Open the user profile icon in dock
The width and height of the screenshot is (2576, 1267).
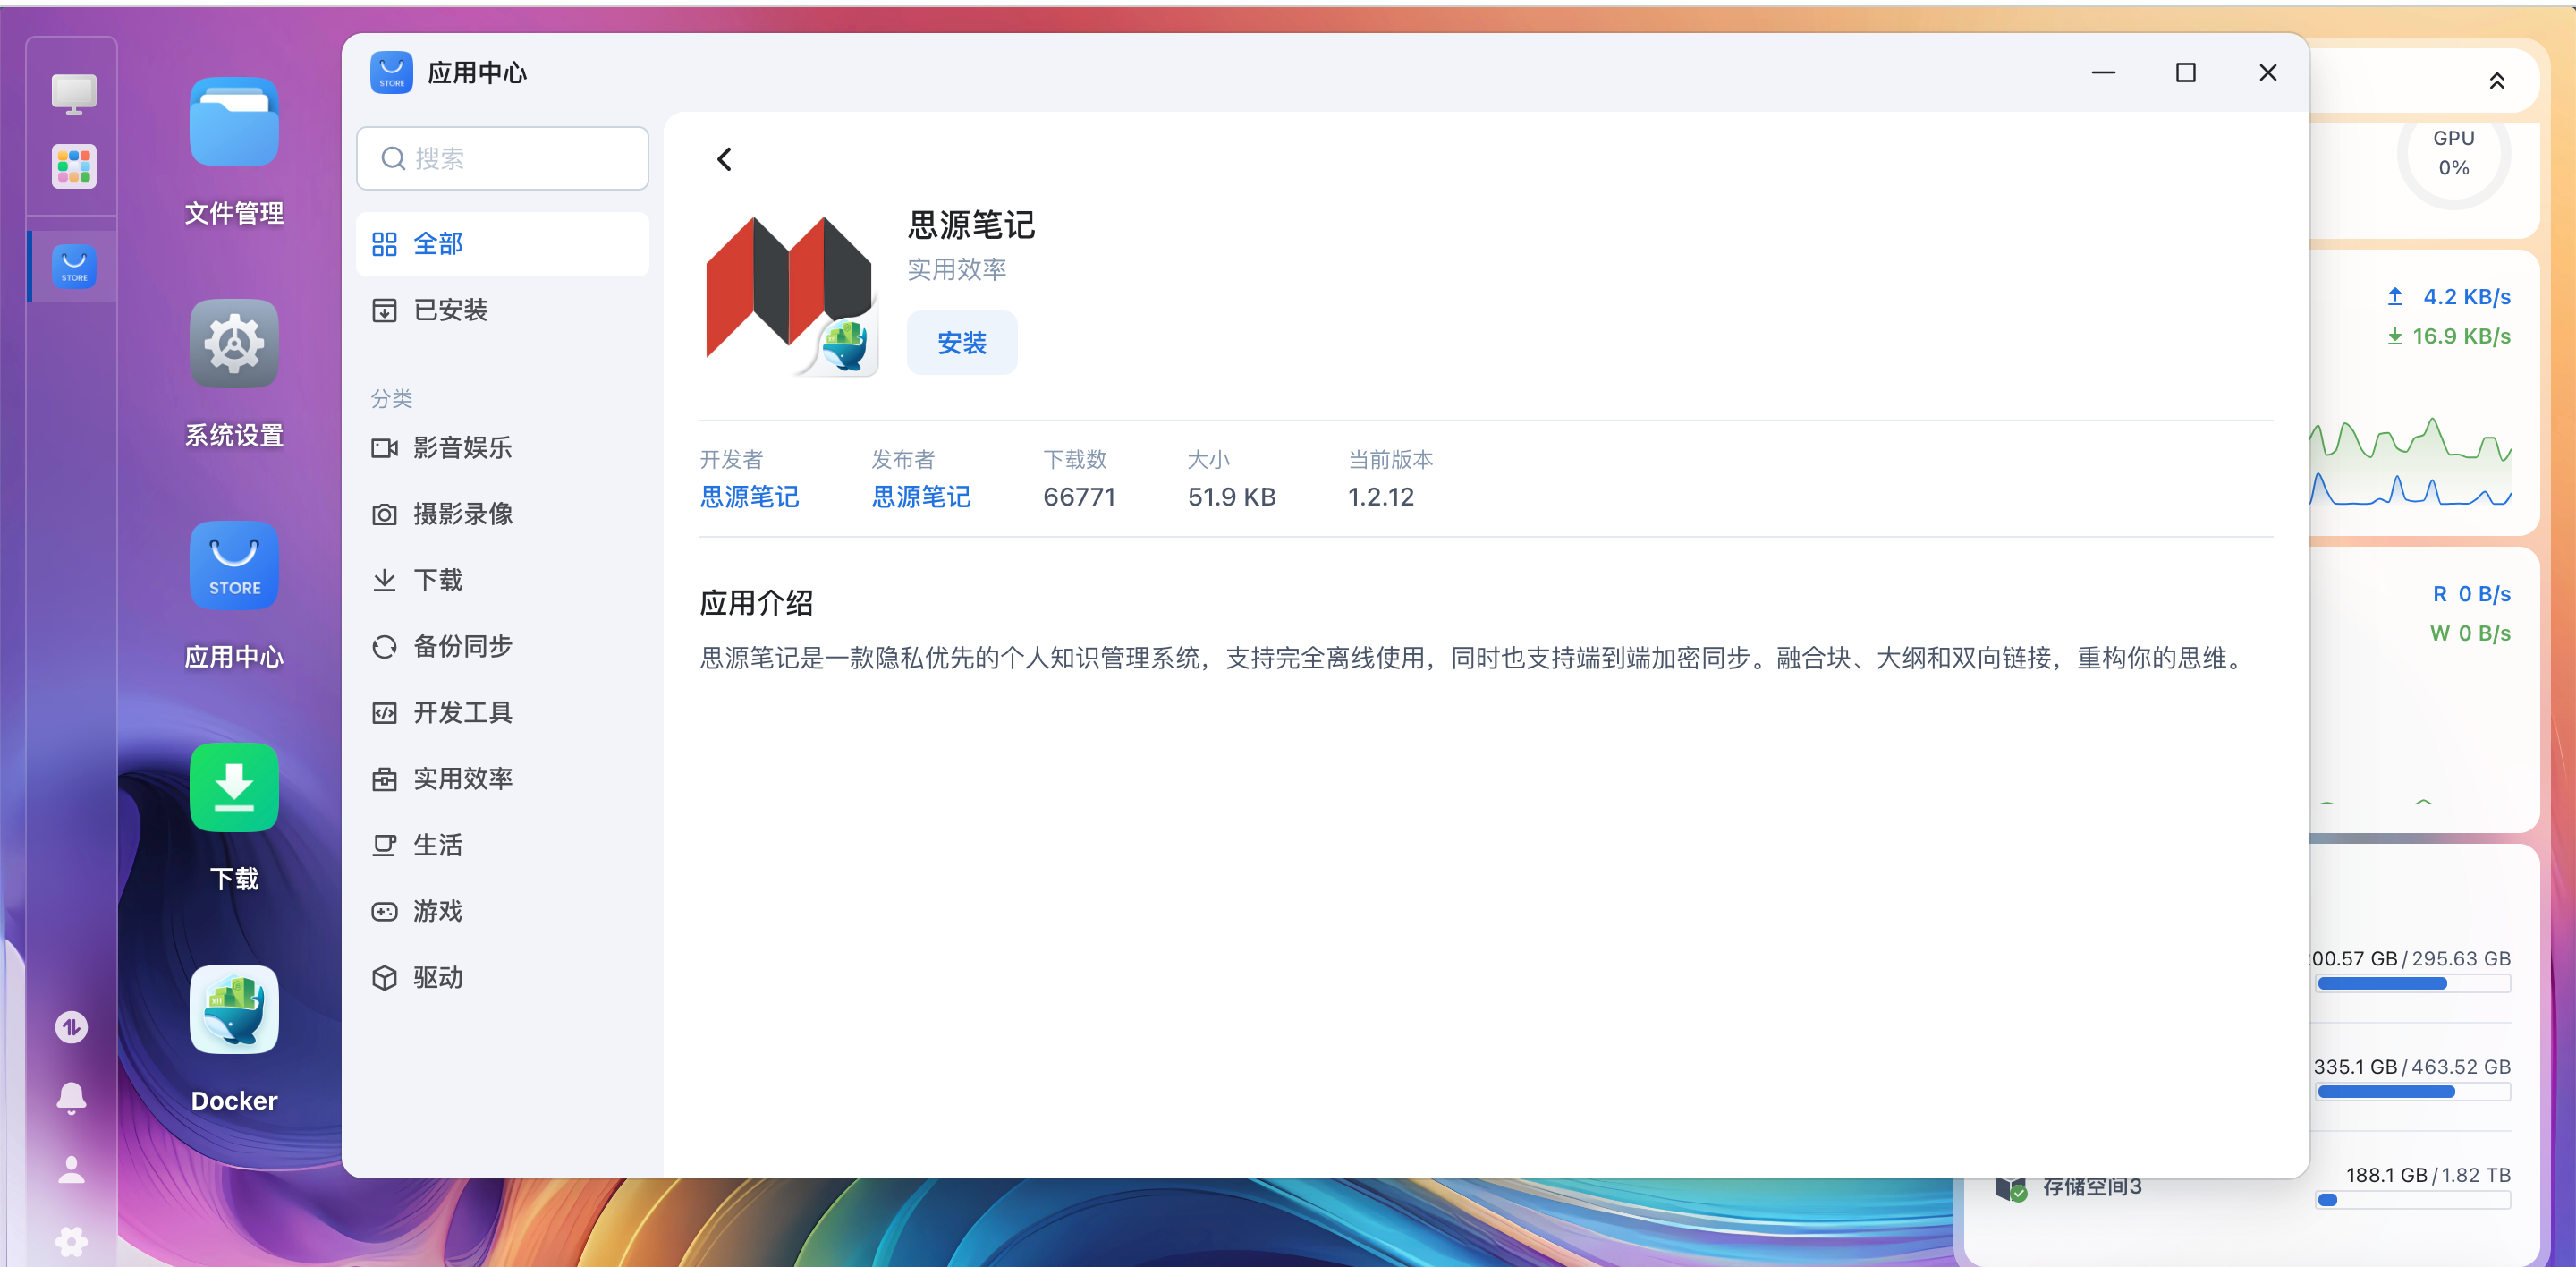point(71,1169)
